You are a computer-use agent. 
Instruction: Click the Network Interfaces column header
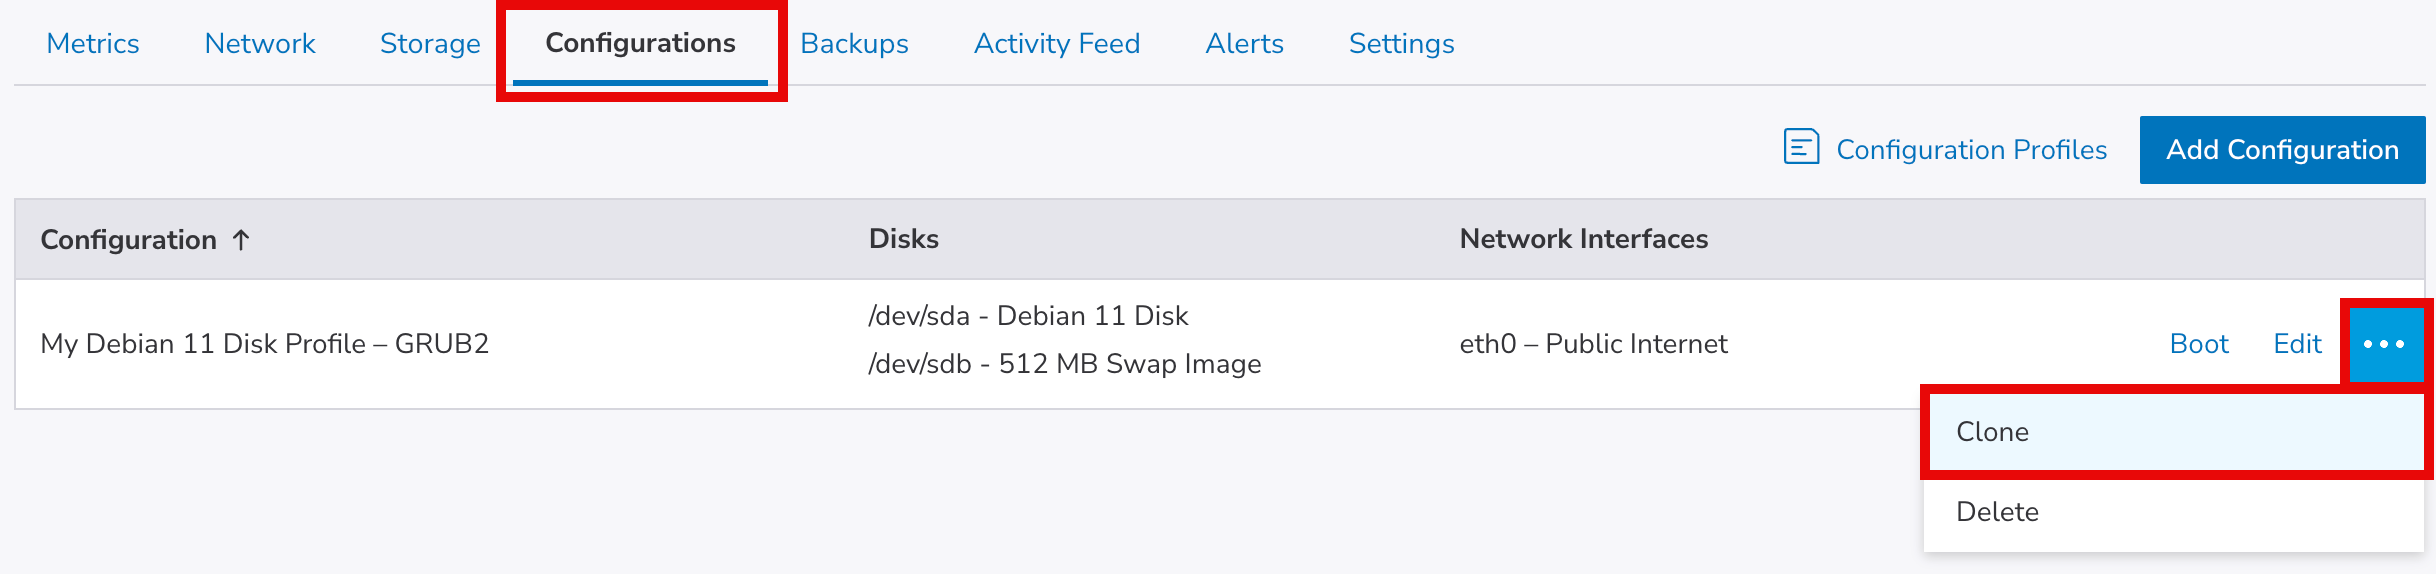[x=1583, y=239]
